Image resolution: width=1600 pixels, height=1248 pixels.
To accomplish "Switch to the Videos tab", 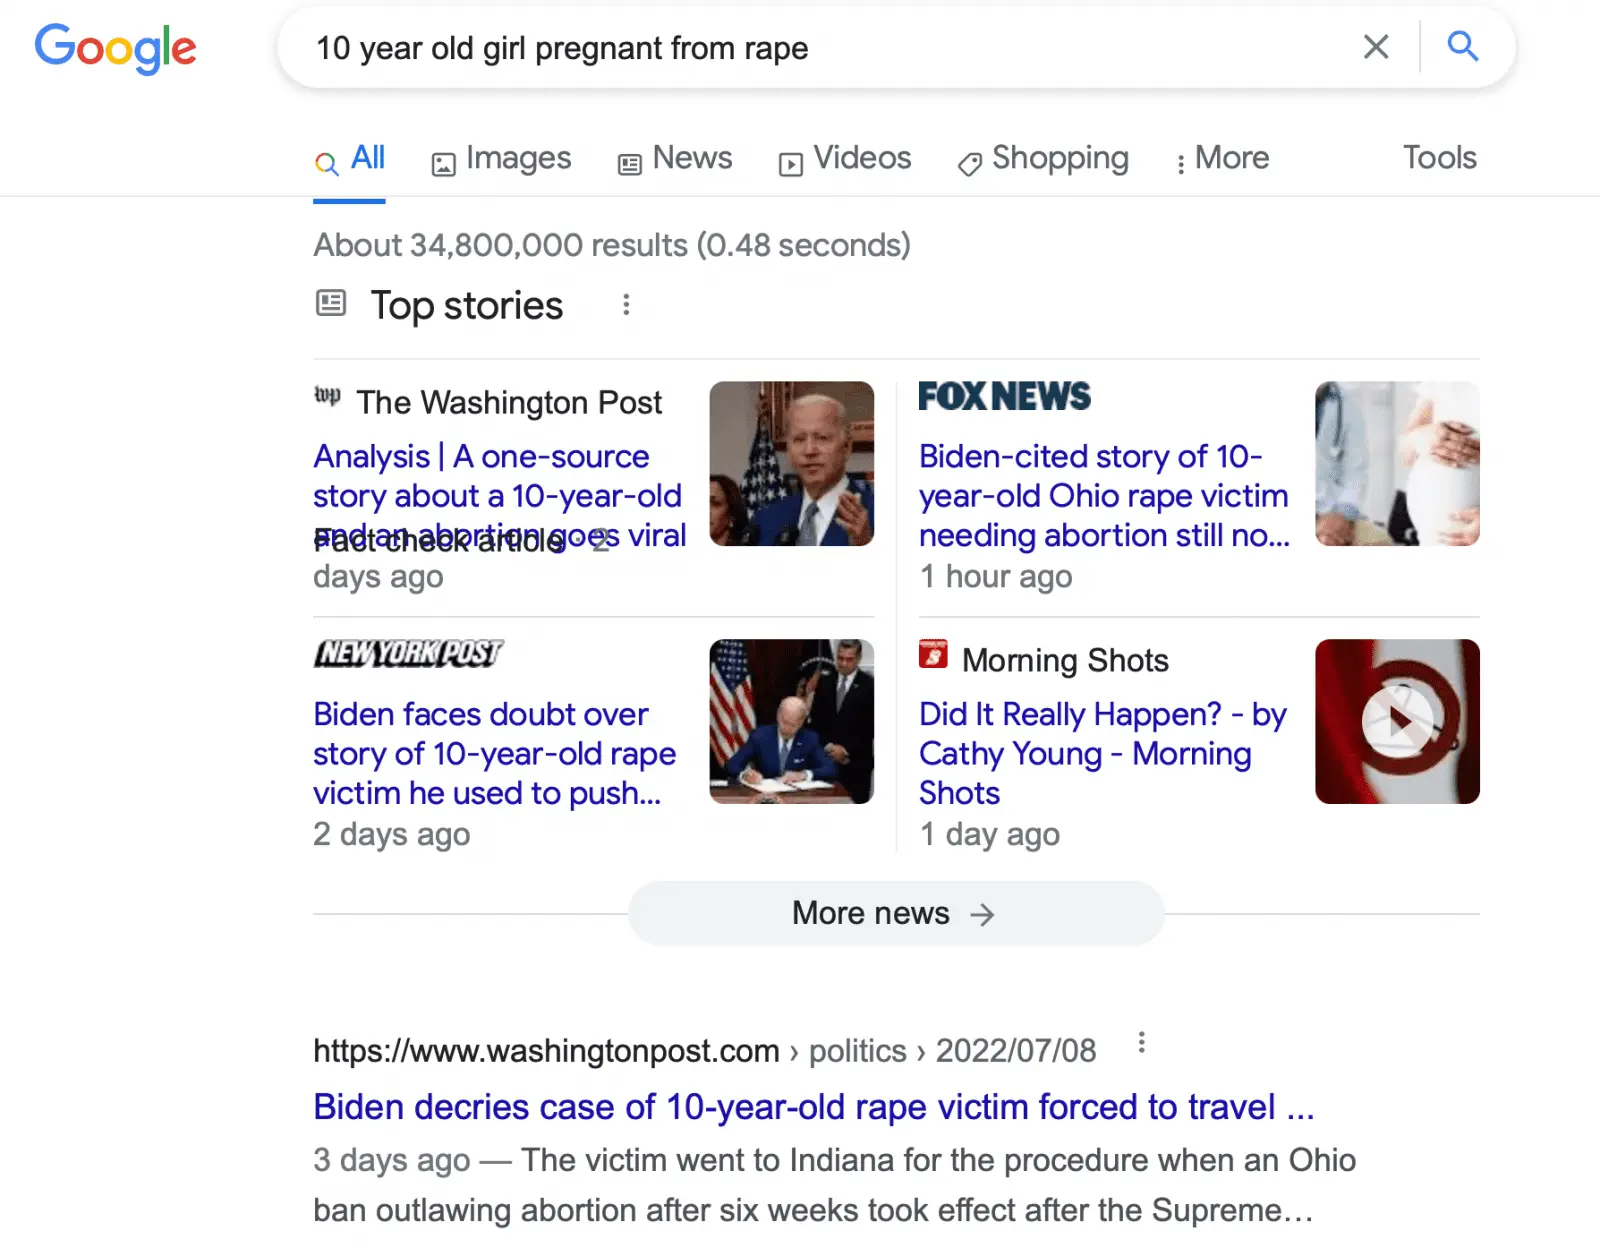I will (x=845, y=159).
